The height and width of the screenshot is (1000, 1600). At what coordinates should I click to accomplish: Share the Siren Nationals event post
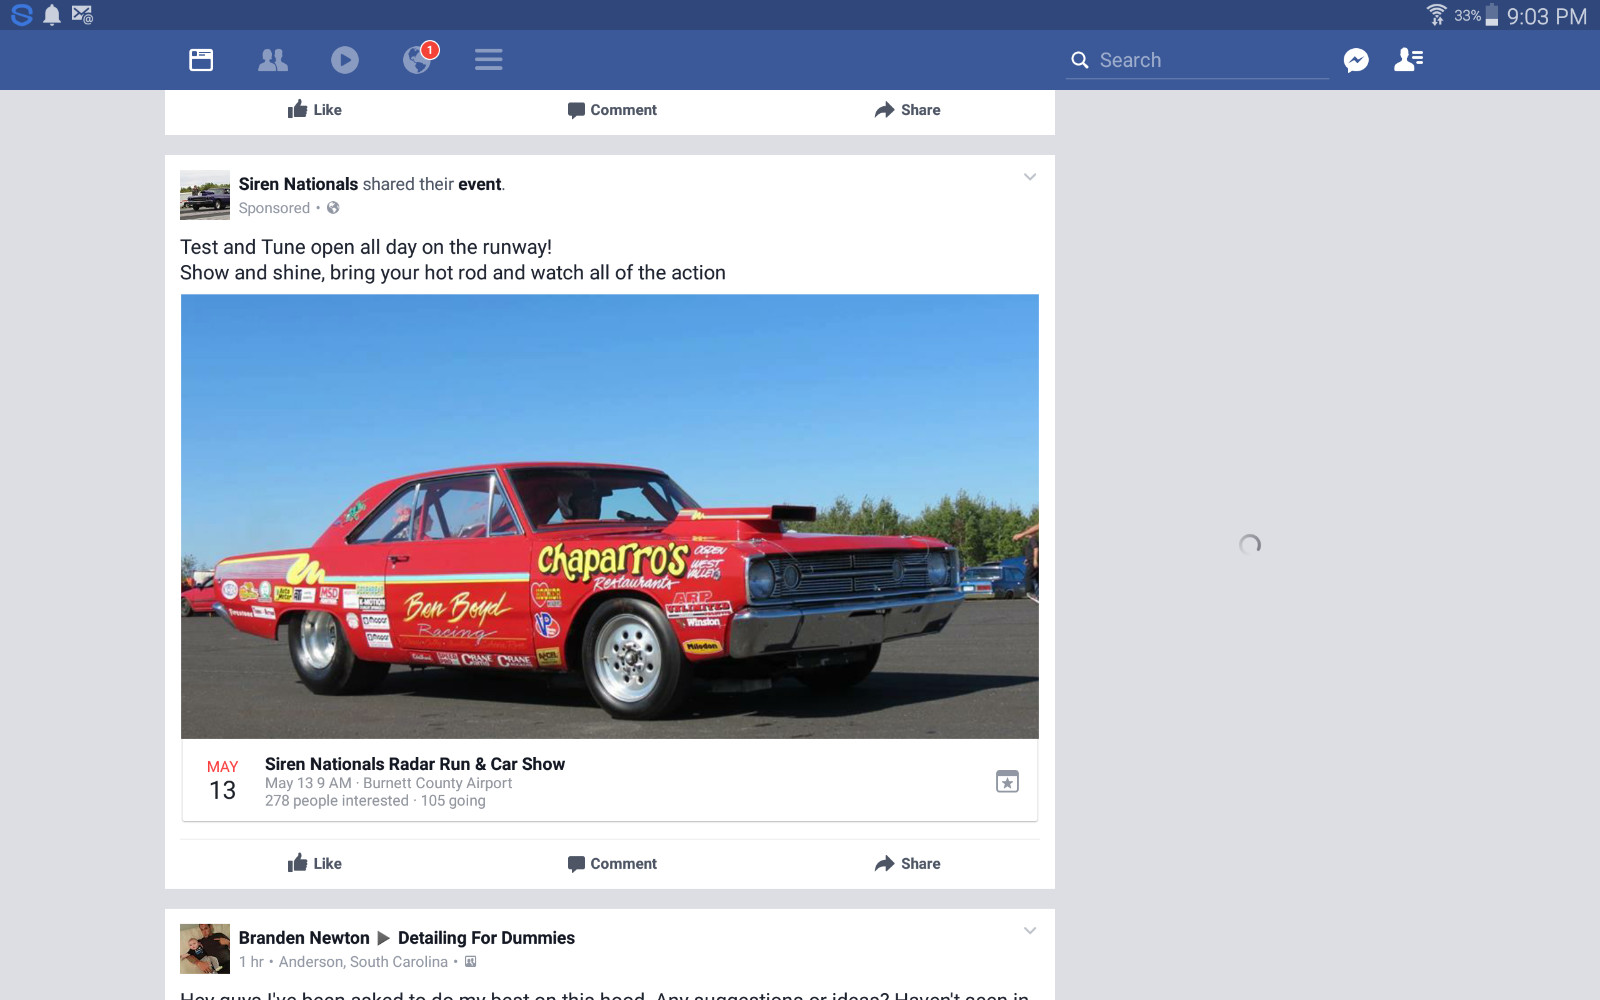pos(907,863)
